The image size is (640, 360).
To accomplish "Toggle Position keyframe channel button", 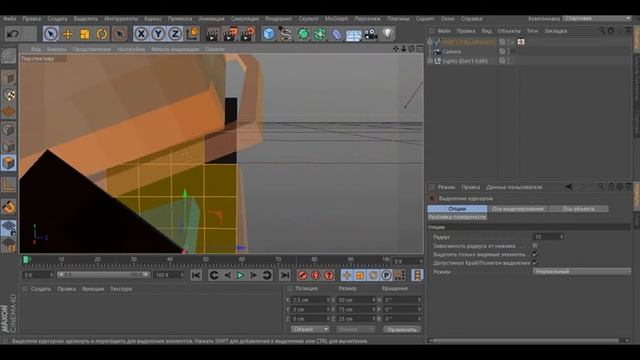I will [347, 275].
